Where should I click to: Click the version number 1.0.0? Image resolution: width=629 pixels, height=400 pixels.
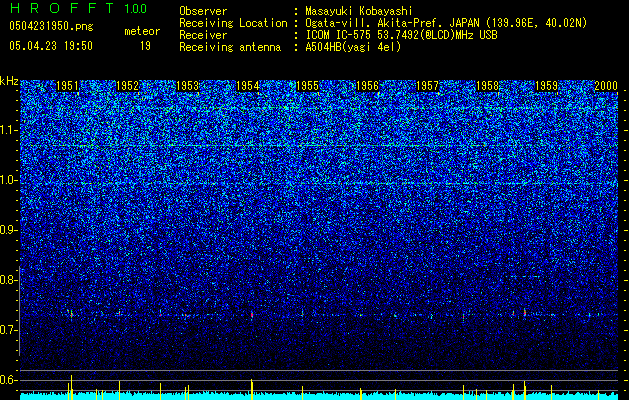136,8
